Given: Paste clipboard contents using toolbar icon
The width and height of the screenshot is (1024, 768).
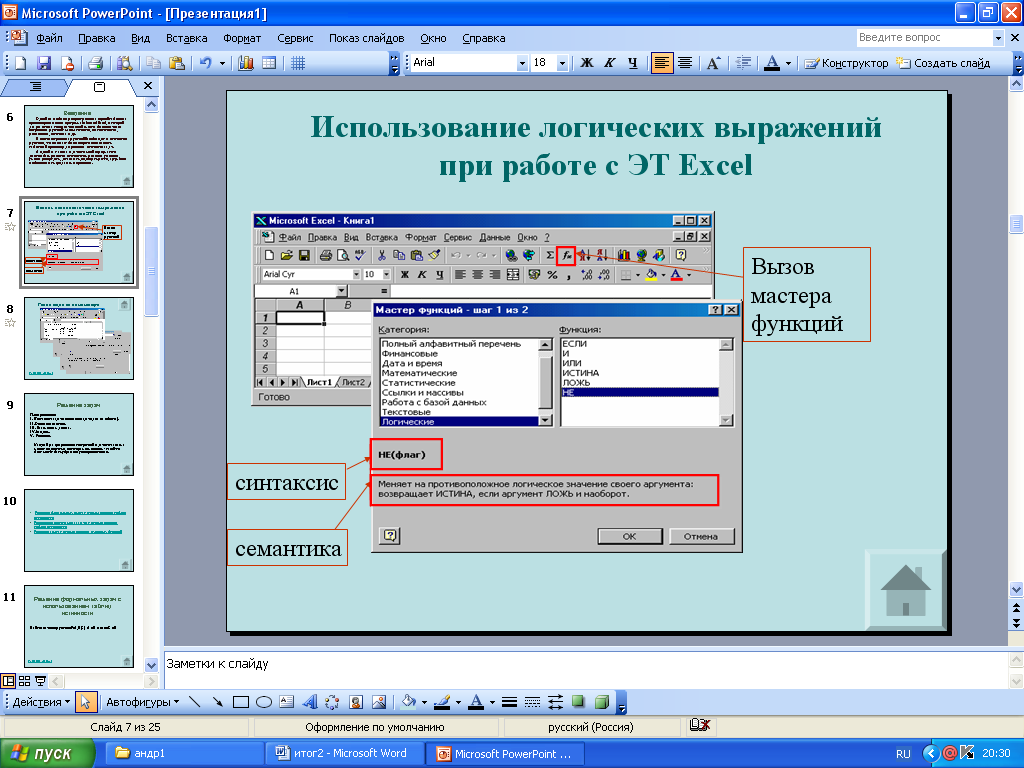Looking at the screenshot, I should coord(176,63).
